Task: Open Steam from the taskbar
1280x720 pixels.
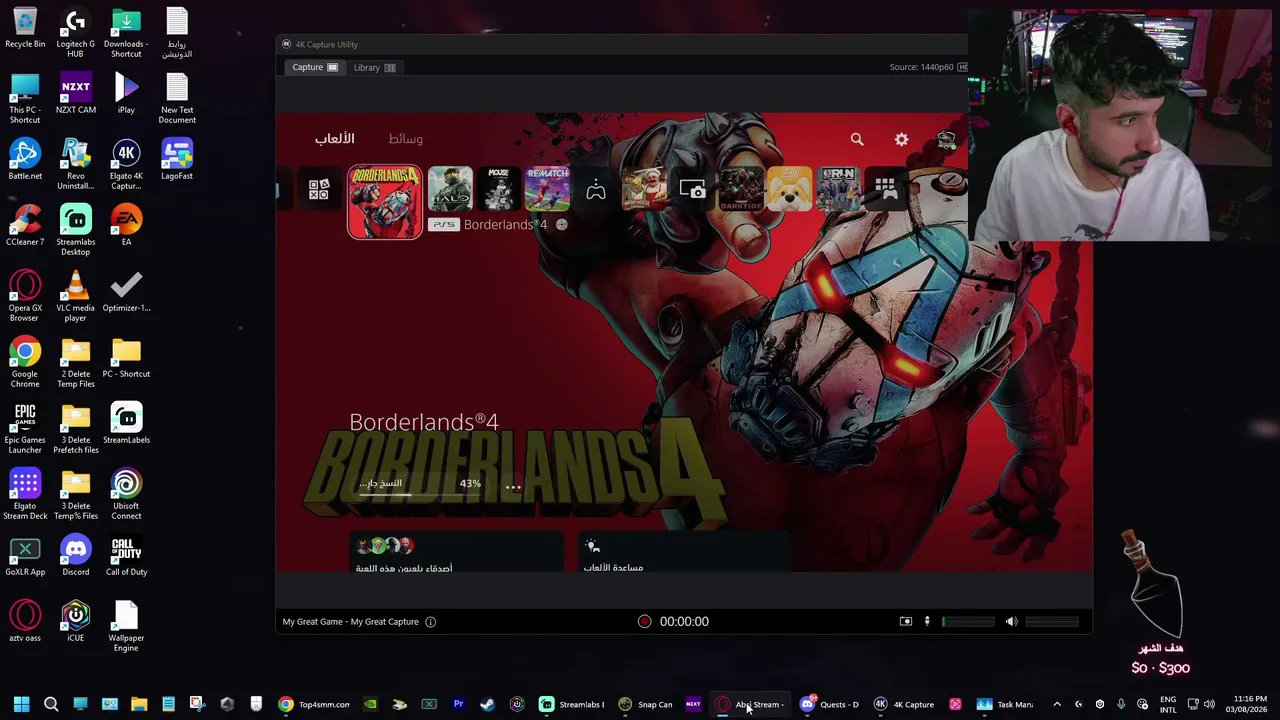Action: [487, 705]
